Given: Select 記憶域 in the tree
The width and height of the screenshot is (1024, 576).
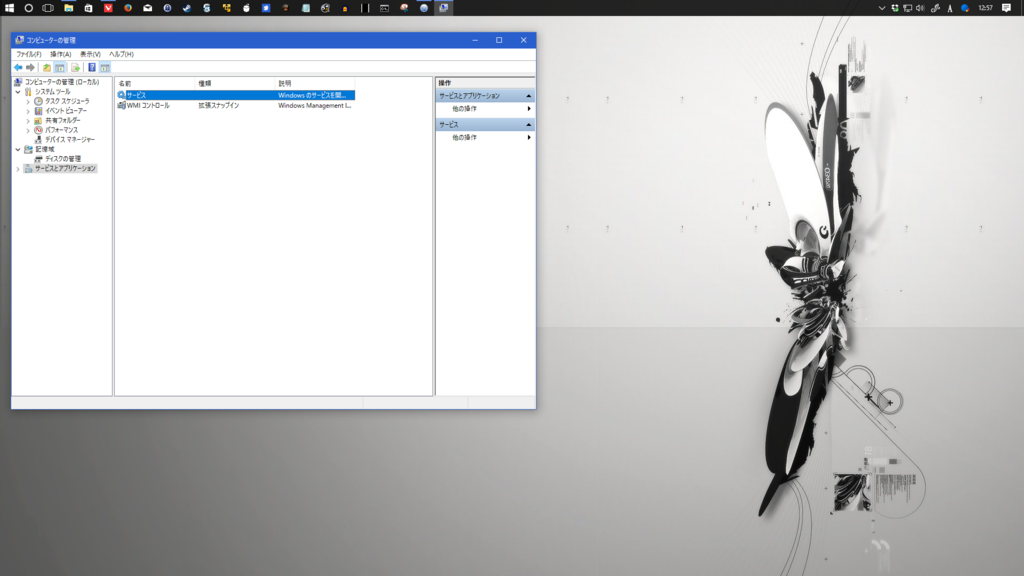Looking at the screenshot, I should (44, 149).
